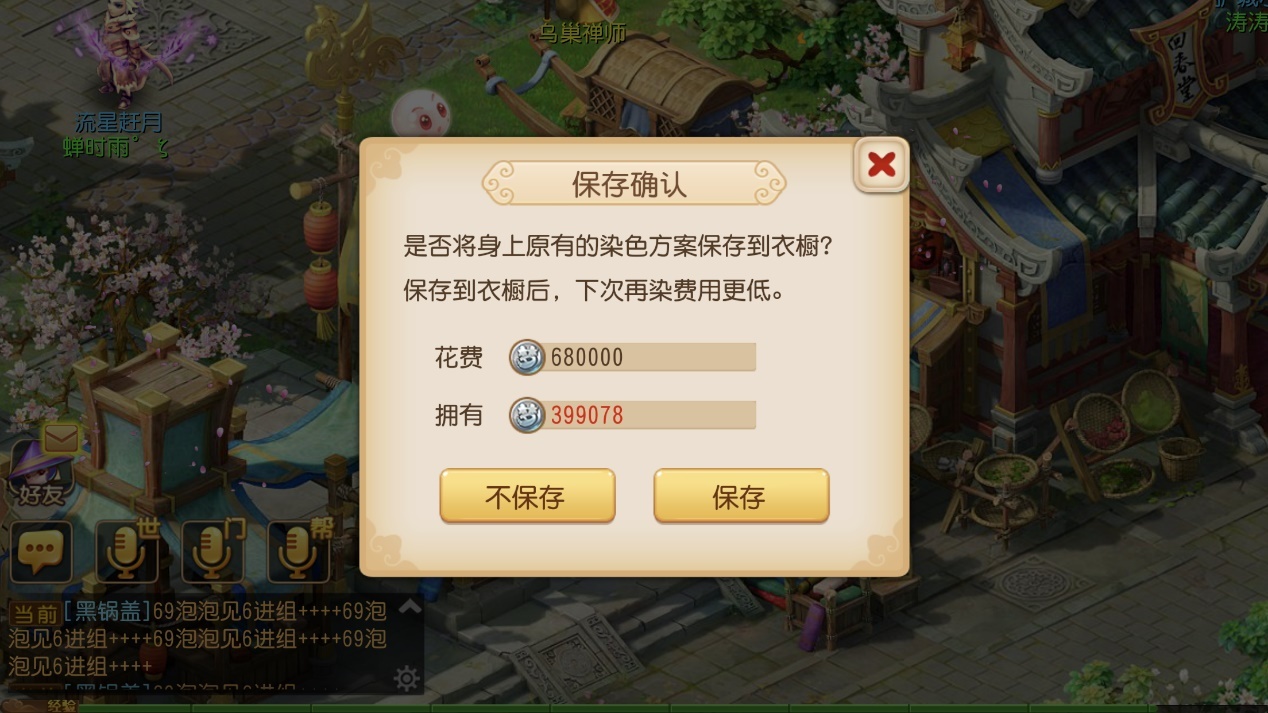Open chat settings gear icon

tap(407, 680)
